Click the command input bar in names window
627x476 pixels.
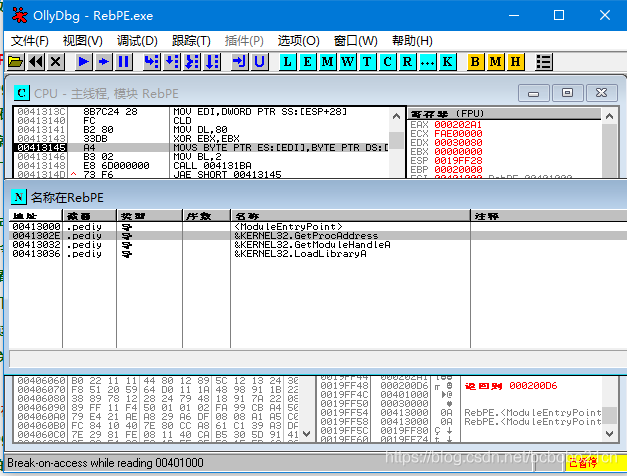318,358
